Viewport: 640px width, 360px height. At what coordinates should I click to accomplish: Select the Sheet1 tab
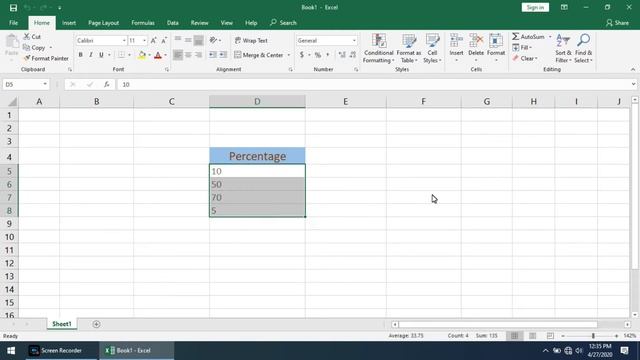coord(62,324)
